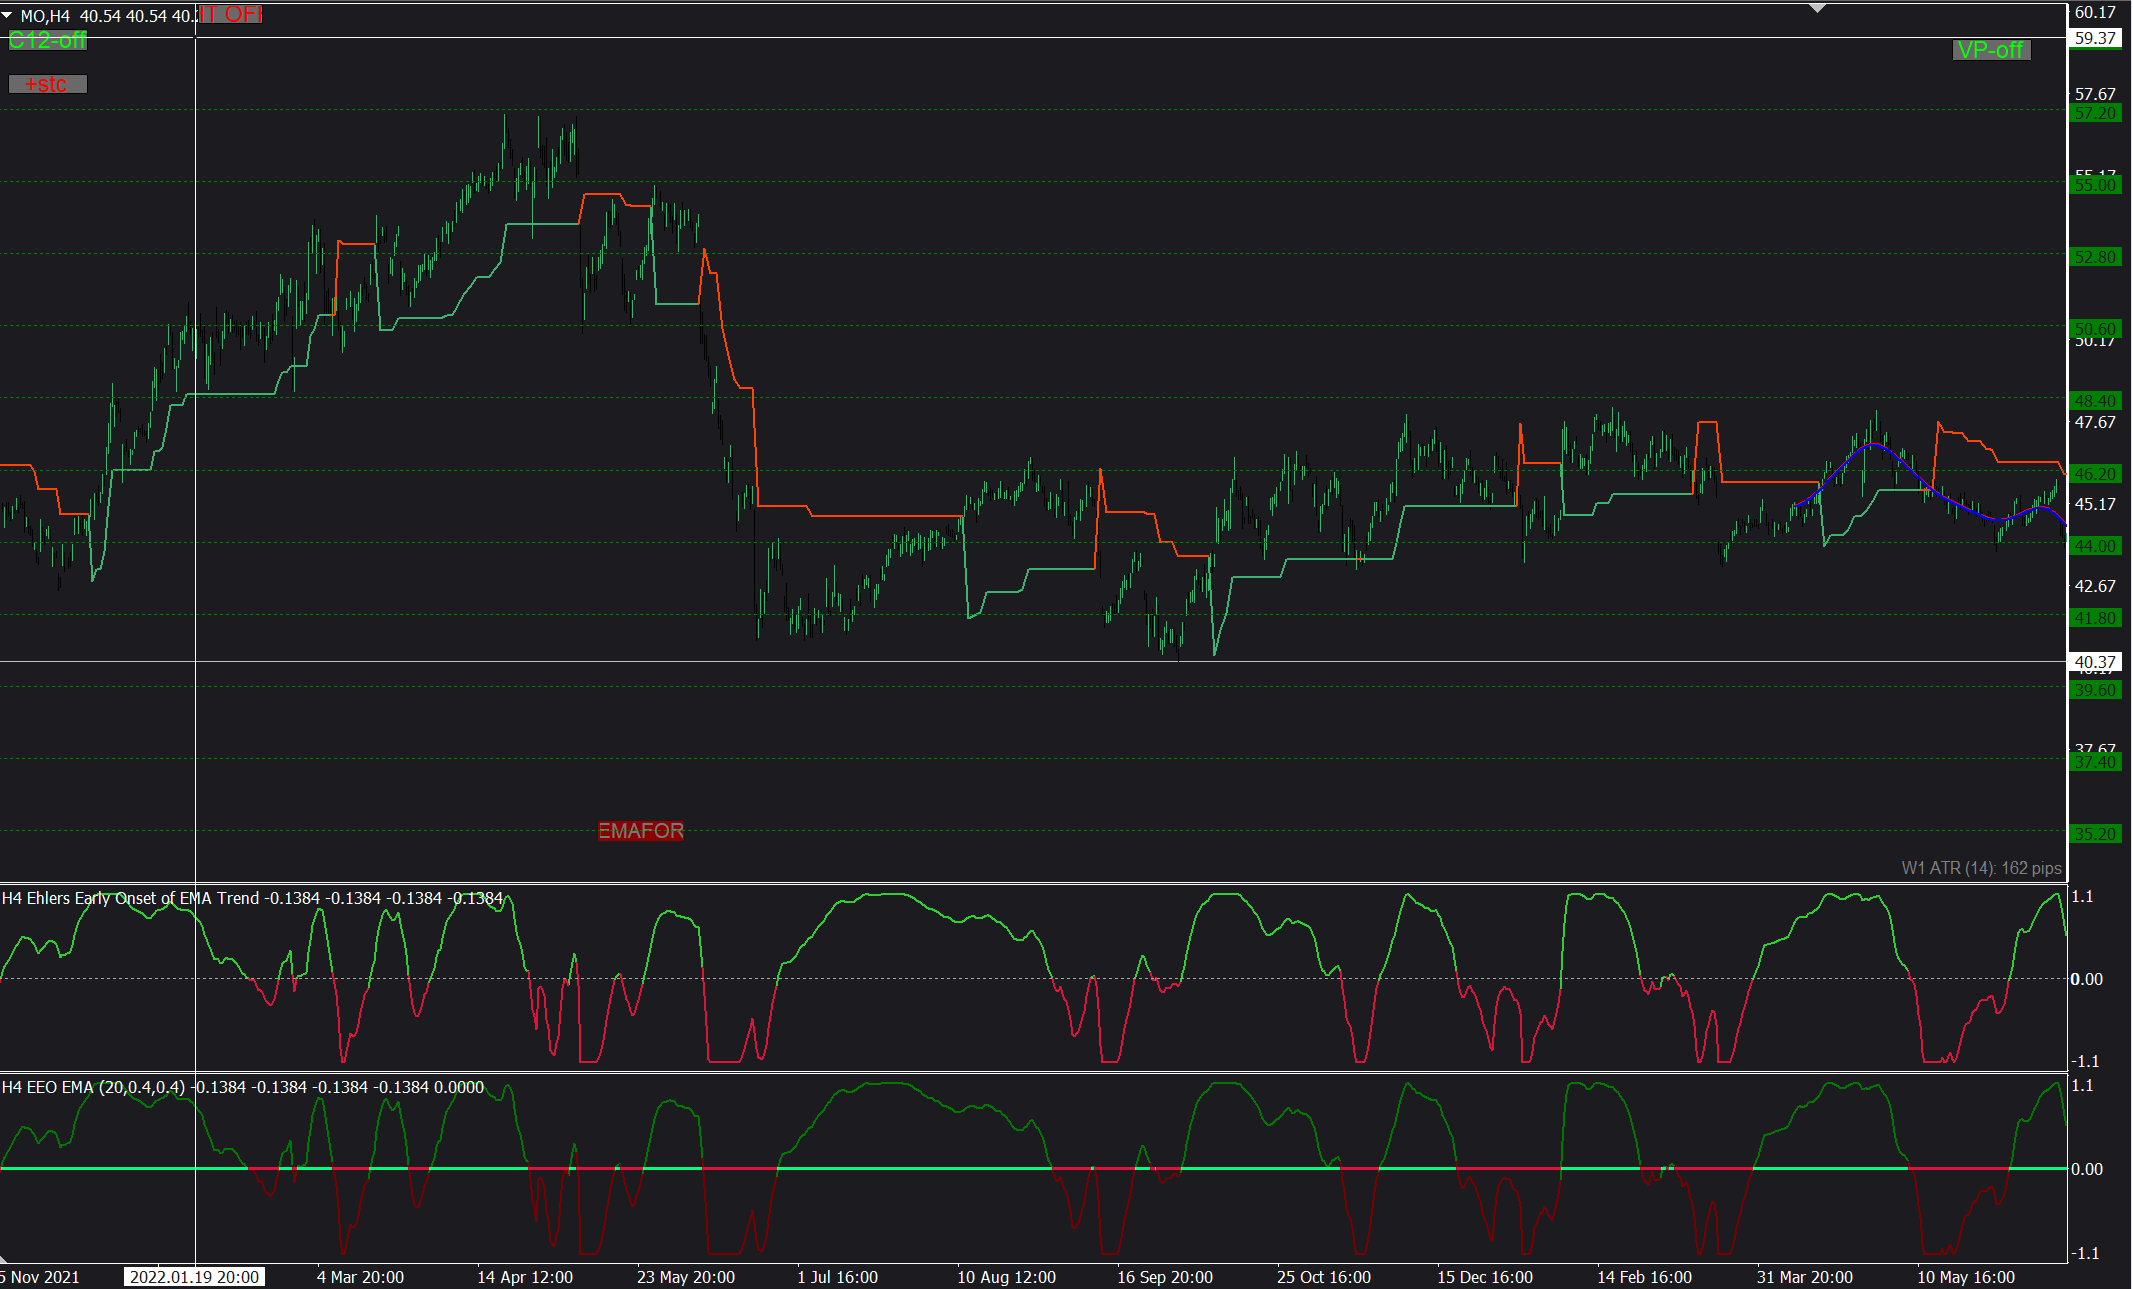2133x1289 pixels.
Task: Select the 2022.01.19 20:00 date marker
Action: [195, 1277]
